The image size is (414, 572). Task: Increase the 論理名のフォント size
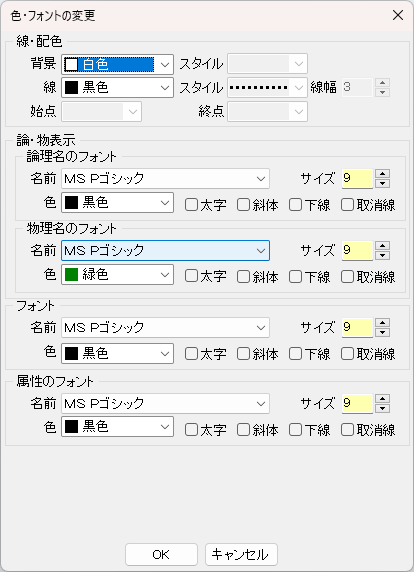tap(382, 174)
